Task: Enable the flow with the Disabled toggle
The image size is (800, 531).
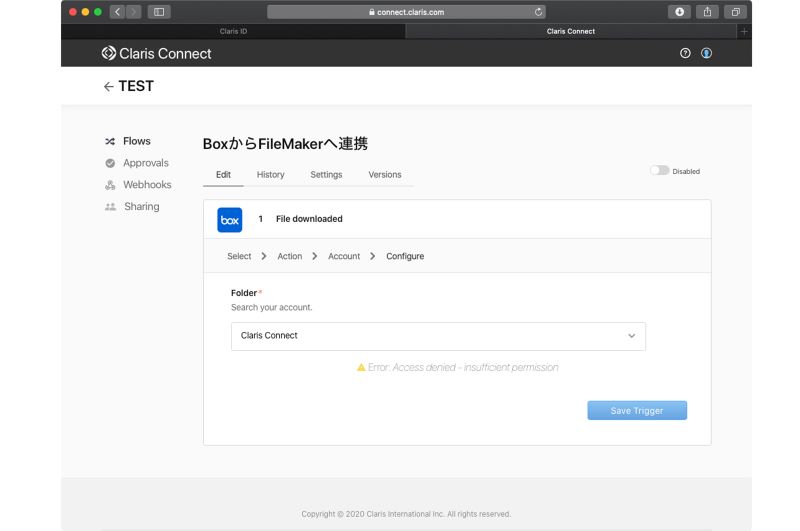Action: coord(659,170)
